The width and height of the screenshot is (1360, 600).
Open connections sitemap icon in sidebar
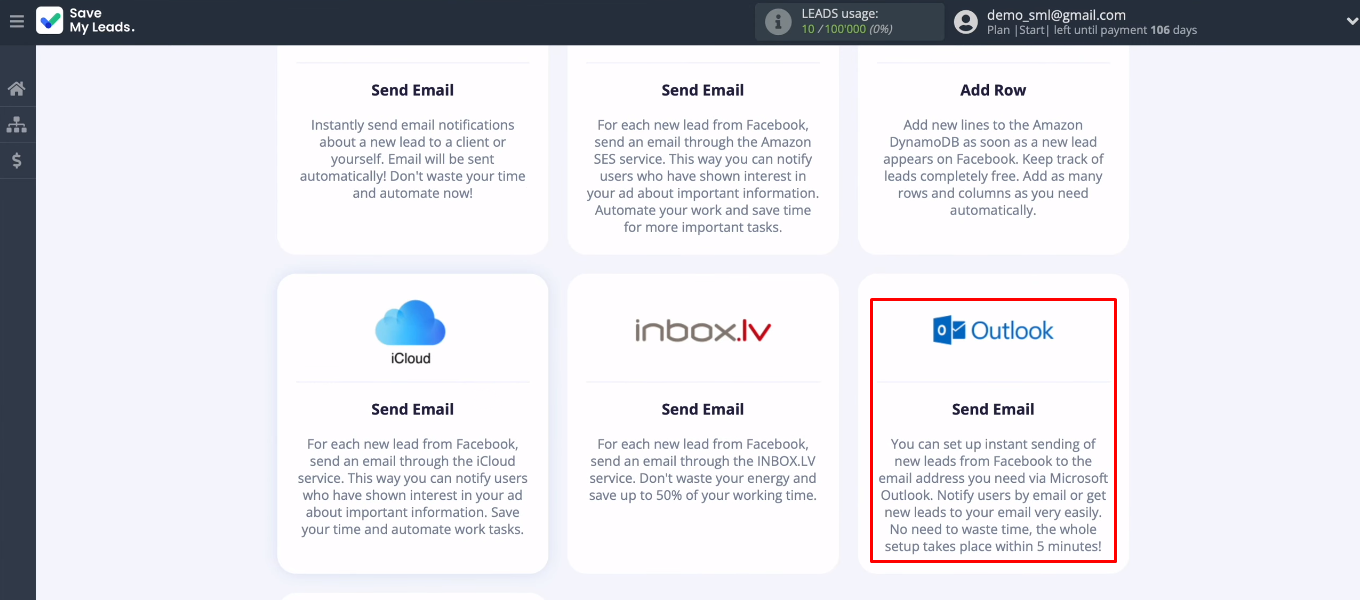[17, 125]
